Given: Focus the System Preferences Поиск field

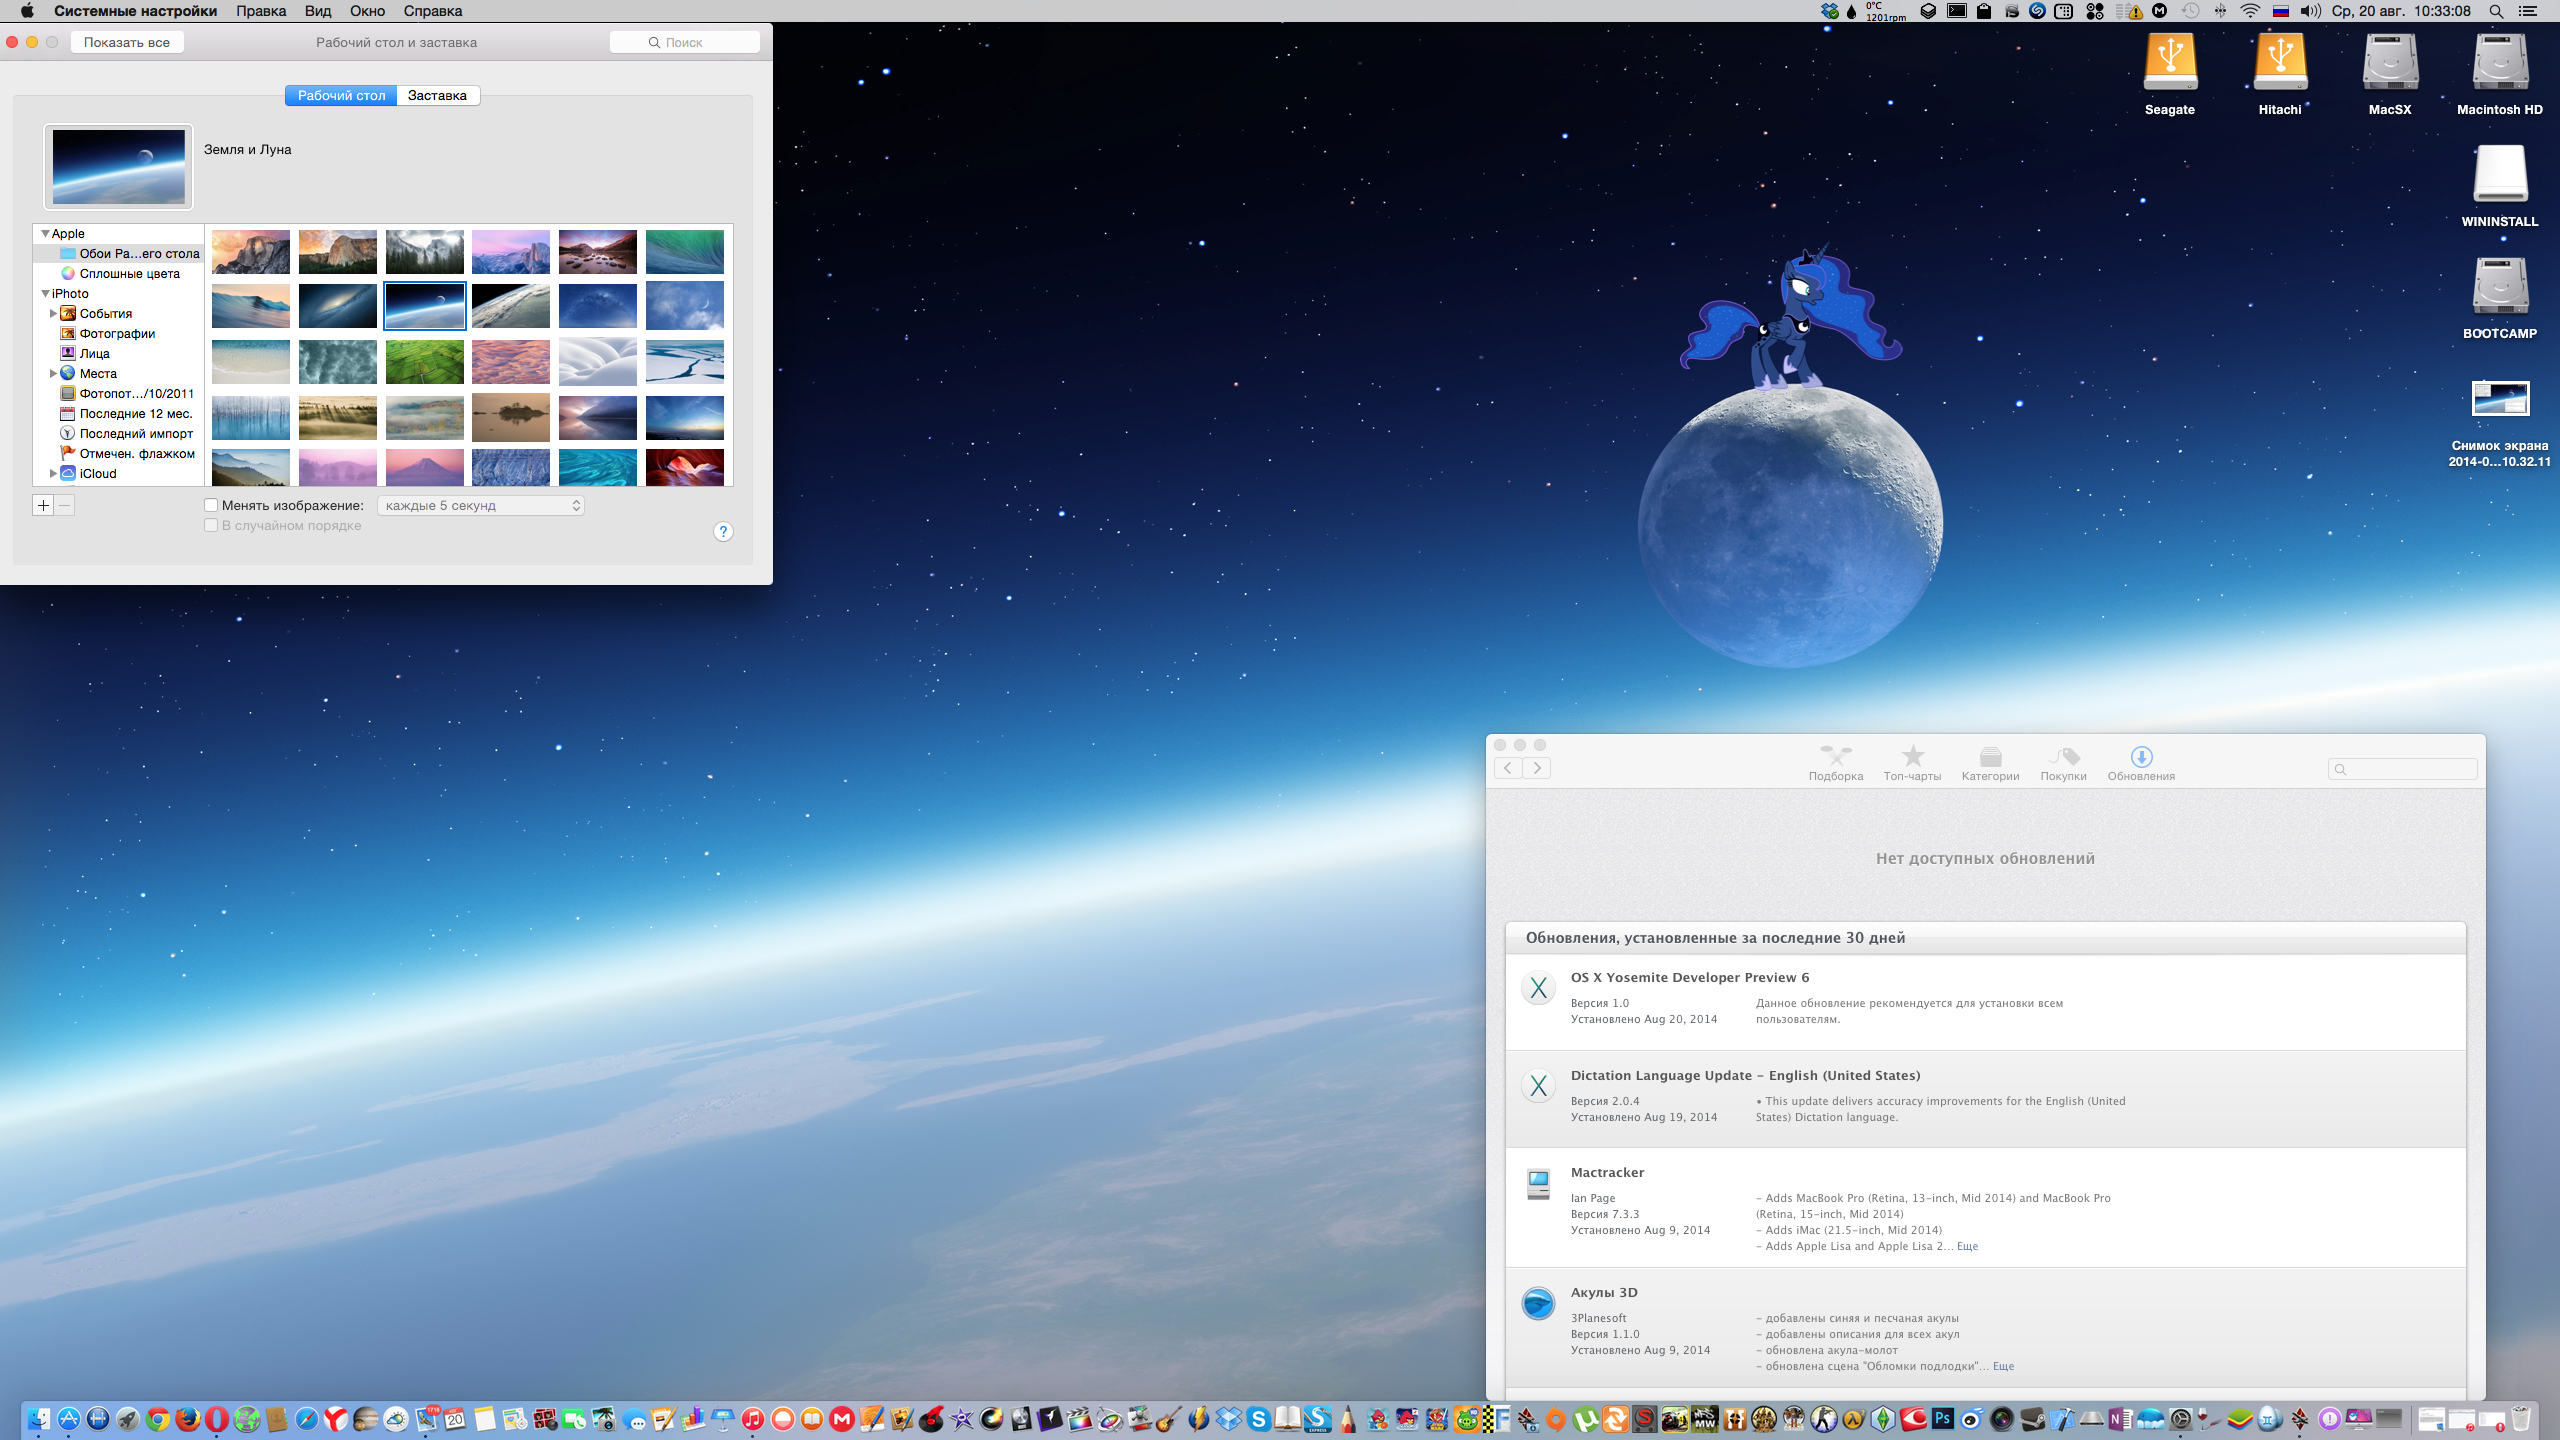Looking at the screenshot, I should click(x=685, y=42).
